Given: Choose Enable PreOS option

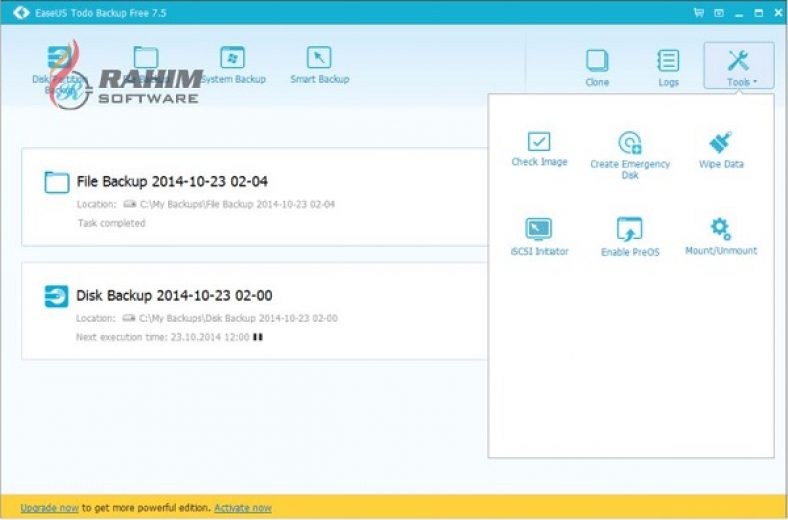Looking at the screenshot, I should 630,237.
